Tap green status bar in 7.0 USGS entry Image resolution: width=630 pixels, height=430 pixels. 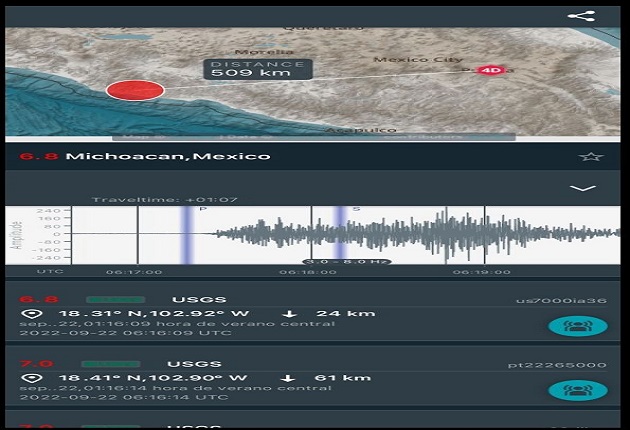click(x=111, y=364)
